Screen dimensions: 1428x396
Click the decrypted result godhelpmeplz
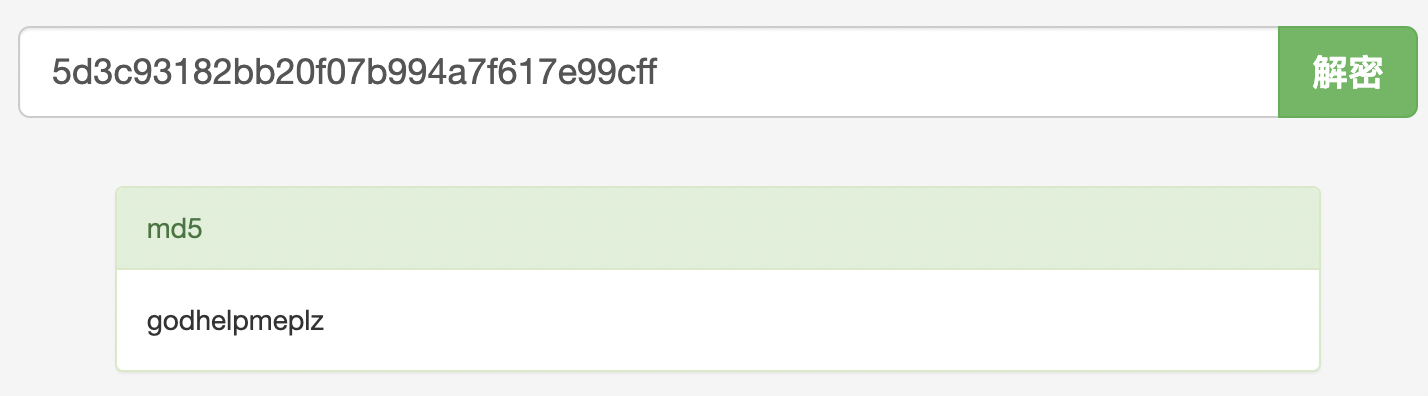pos(235,323)
